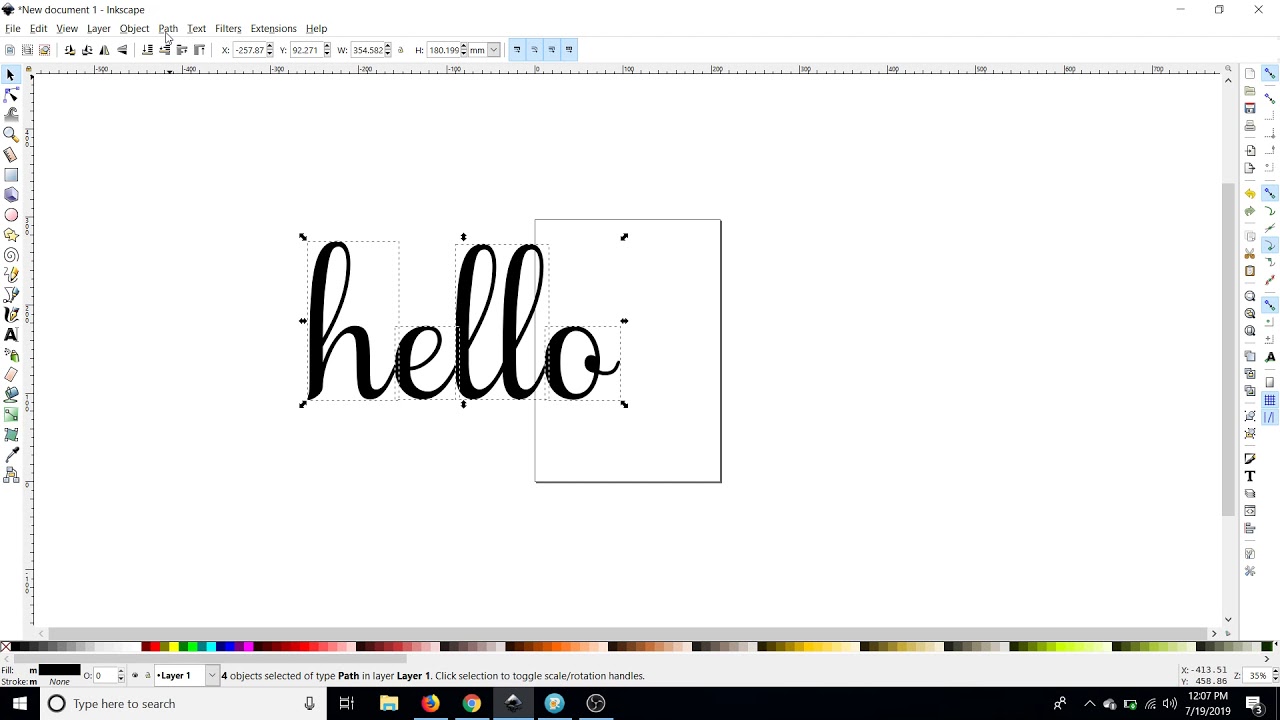Choose the Tweak objects tool
The height and width of the screenshot is (720, 1280).
[11, 115]
